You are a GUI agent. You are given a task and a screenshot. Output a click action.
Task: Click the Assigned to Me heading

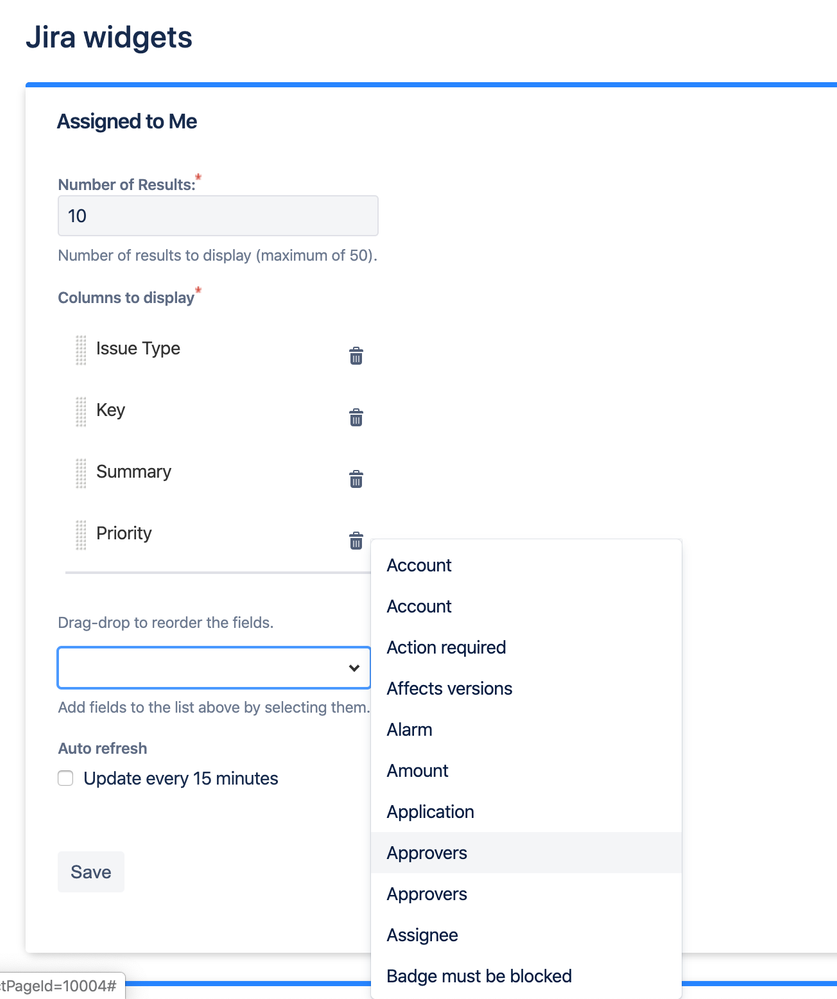coord(127,121)
